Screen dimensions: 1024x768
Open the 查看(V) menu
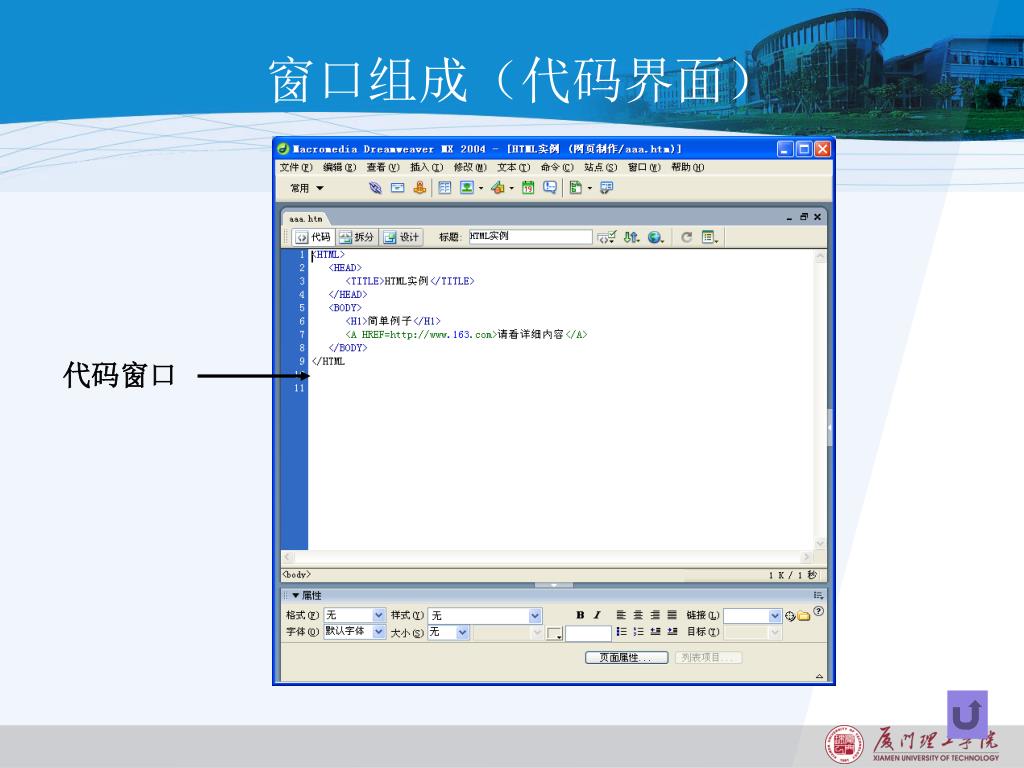pyautogui.click(x=383, y=168)
